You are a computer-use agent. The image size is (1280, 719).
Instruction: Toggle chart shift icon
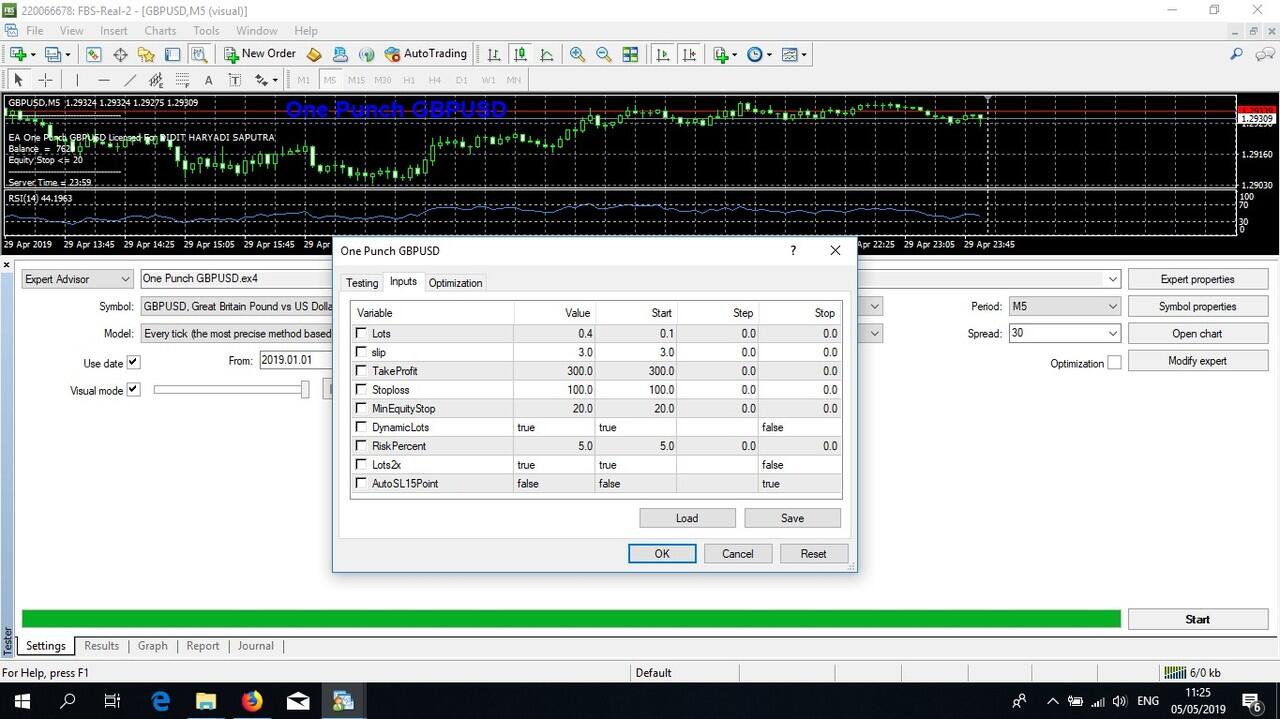pos(689,54)
